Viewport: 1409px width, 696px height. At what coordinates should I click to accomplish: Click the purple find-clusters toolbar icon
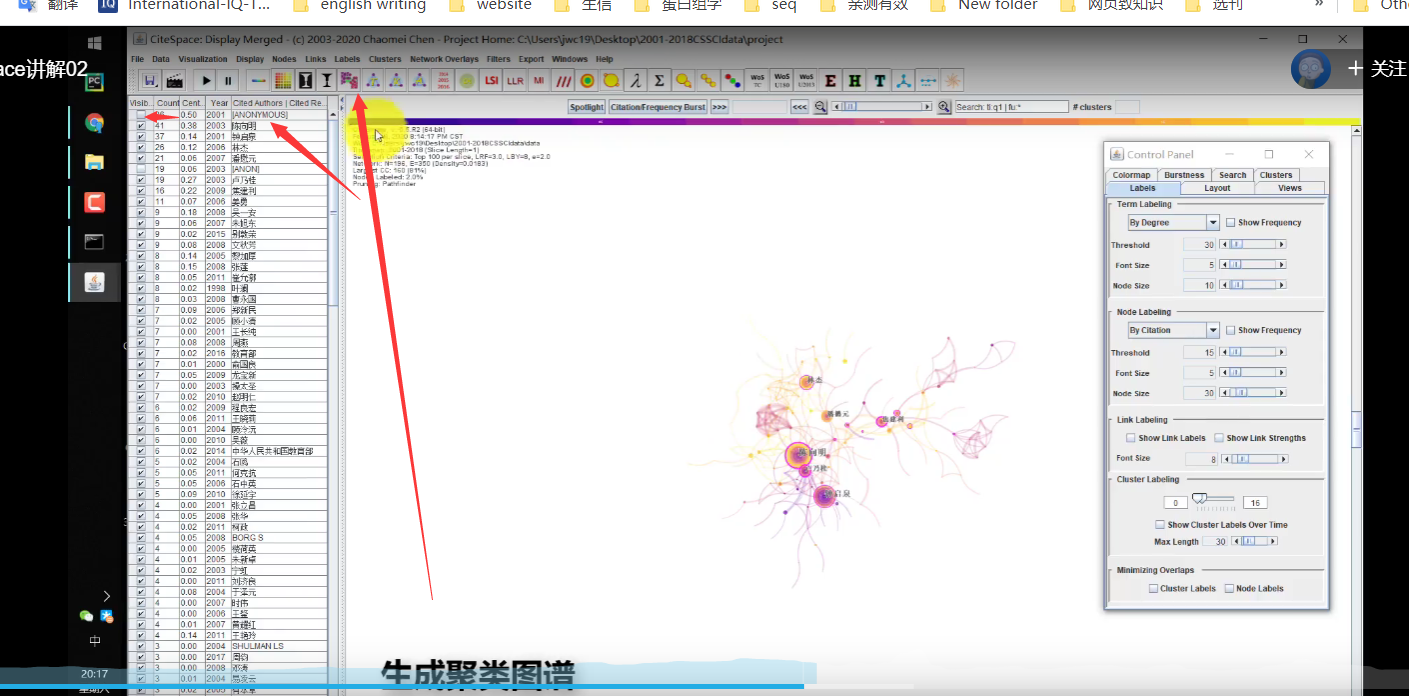350,80
